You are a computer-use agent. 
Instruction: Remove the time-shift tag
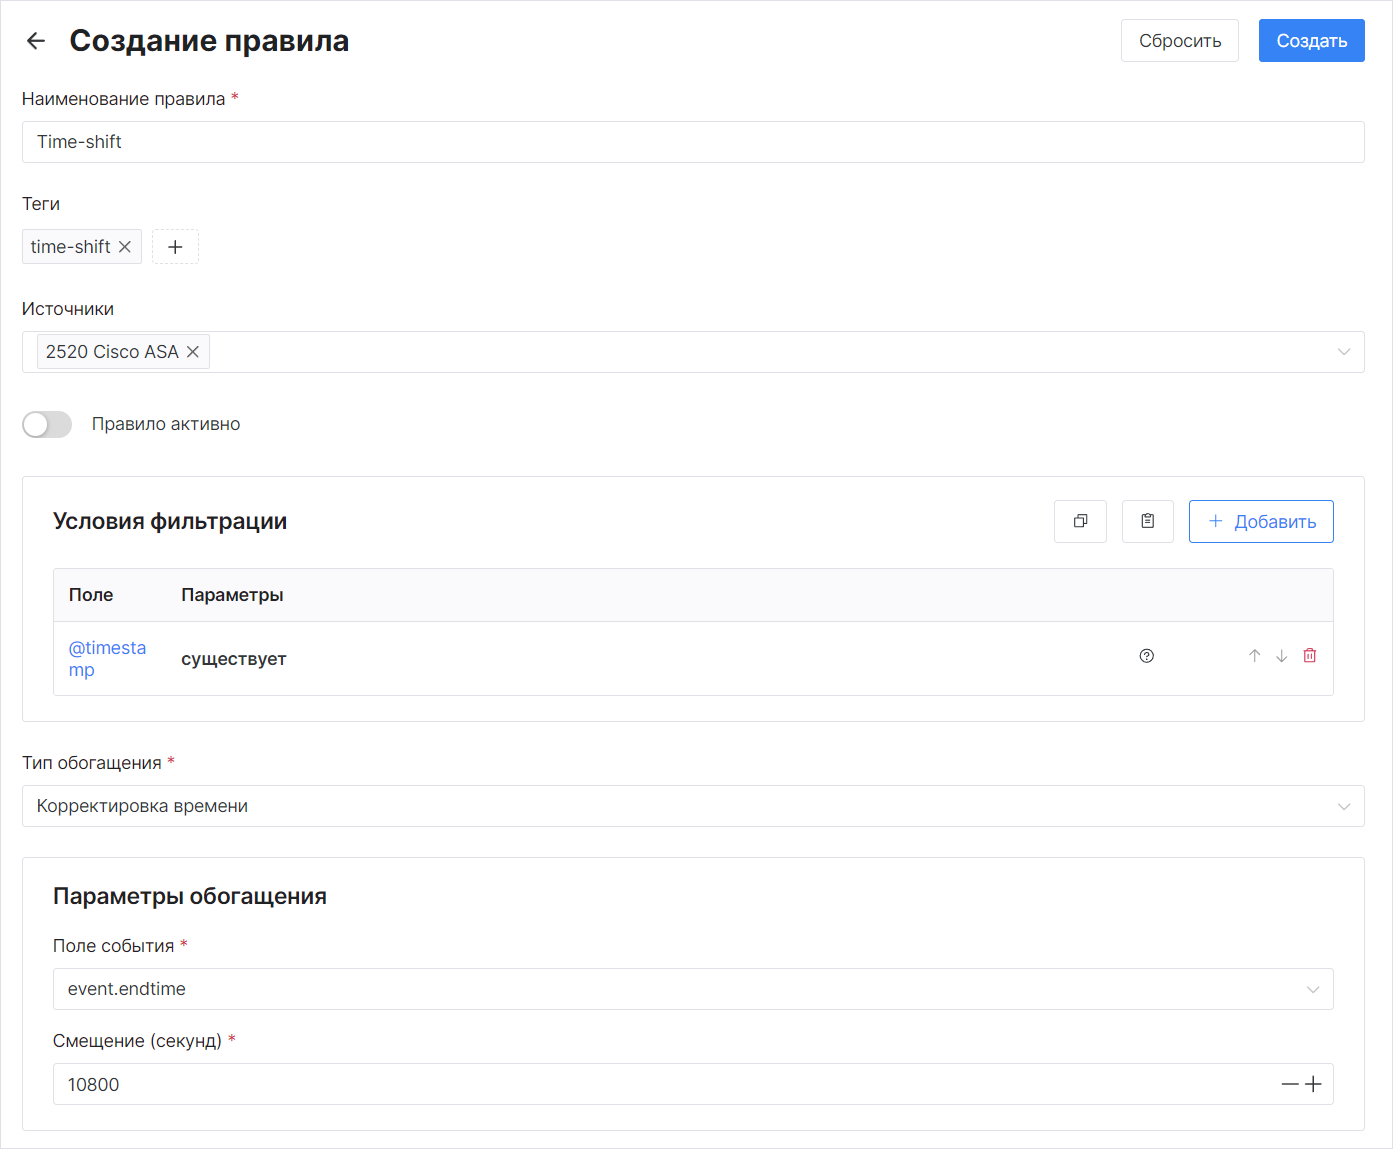[125, 247]
